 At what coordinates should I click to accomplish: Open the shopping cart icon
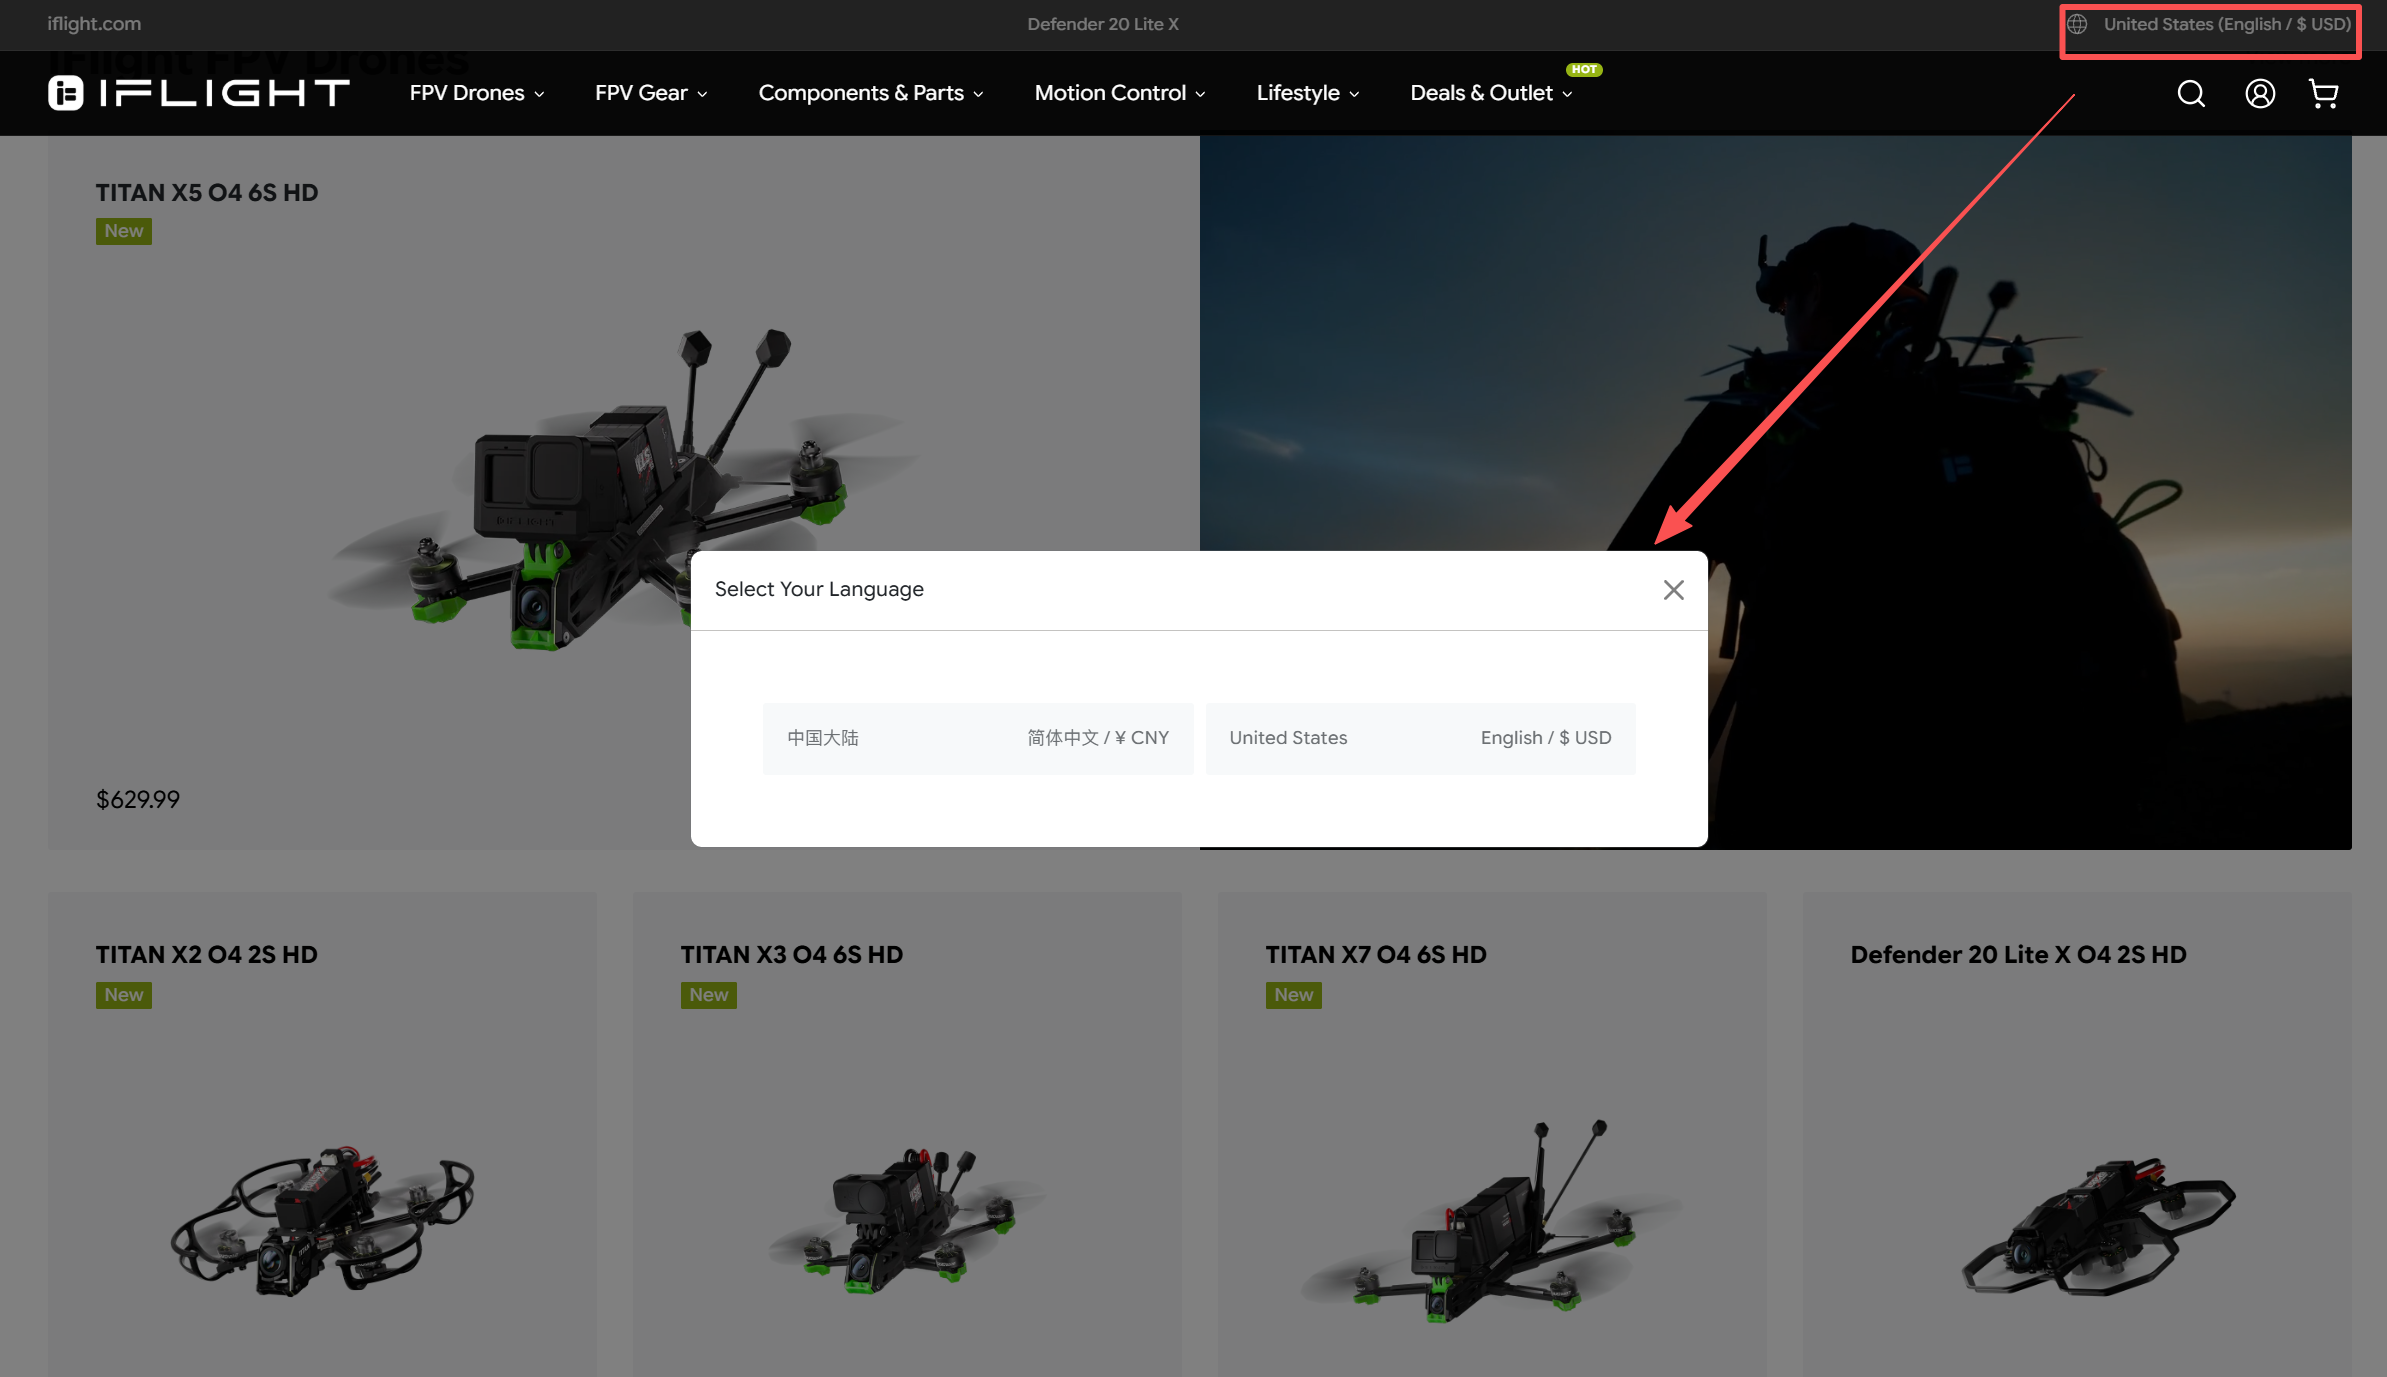click(2324, 93)
